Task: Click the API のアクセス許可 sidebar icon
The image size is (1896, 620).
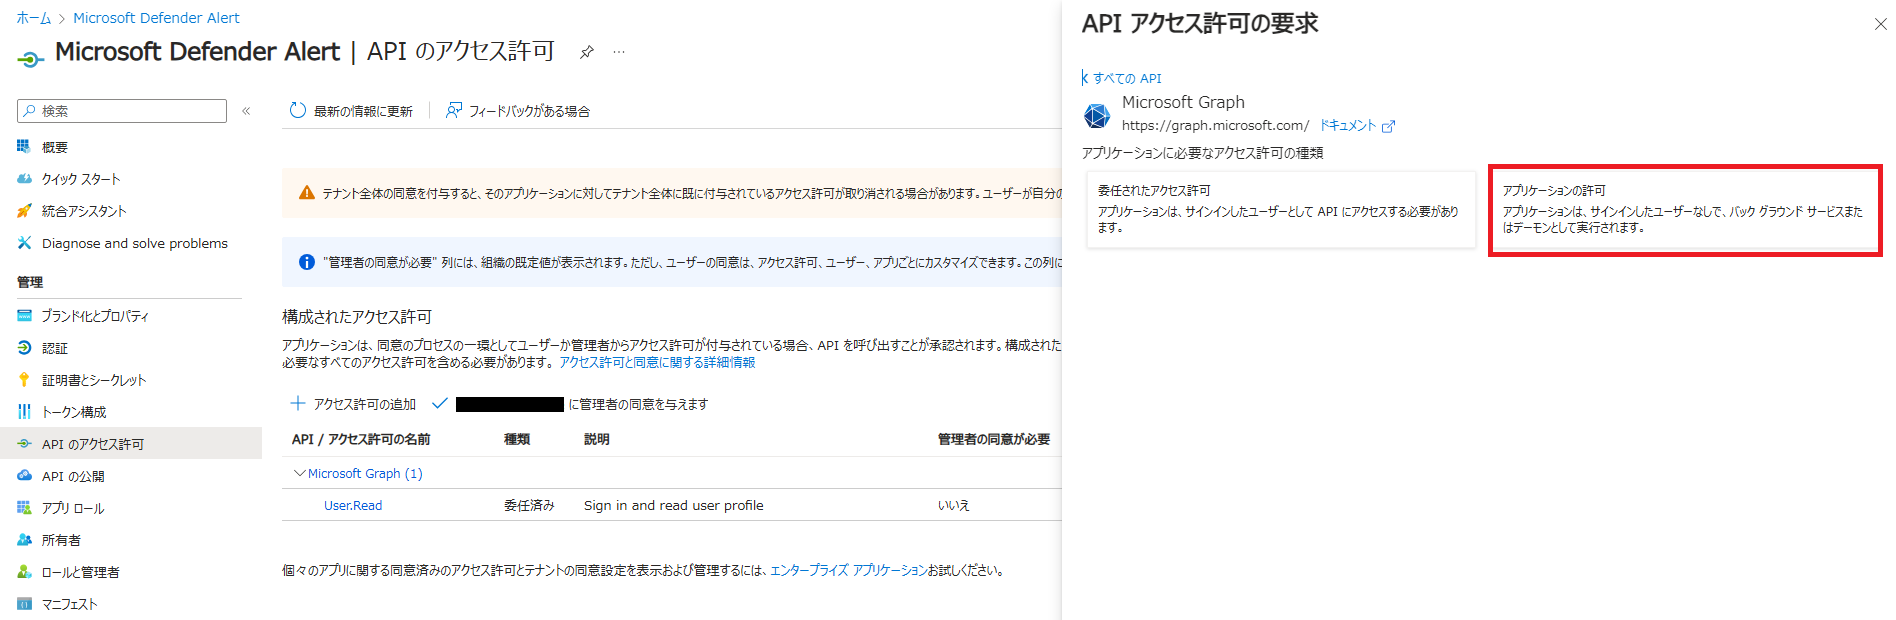Action: tap(24, 444)
